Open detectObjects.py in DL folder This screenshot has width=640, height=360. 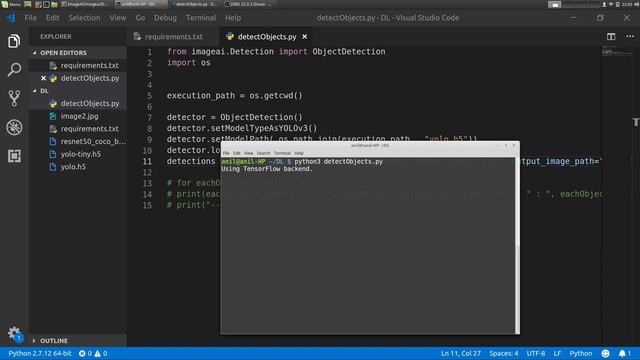point(89,103)
